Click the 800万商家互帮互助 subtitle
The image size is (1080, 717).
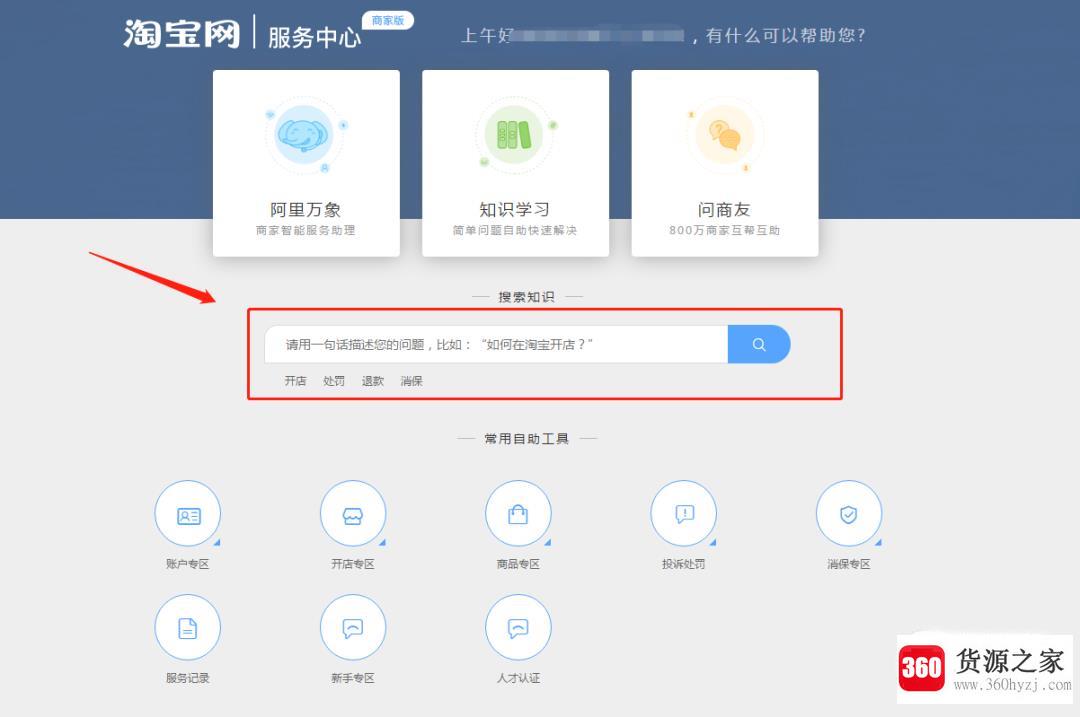[725, 230]
